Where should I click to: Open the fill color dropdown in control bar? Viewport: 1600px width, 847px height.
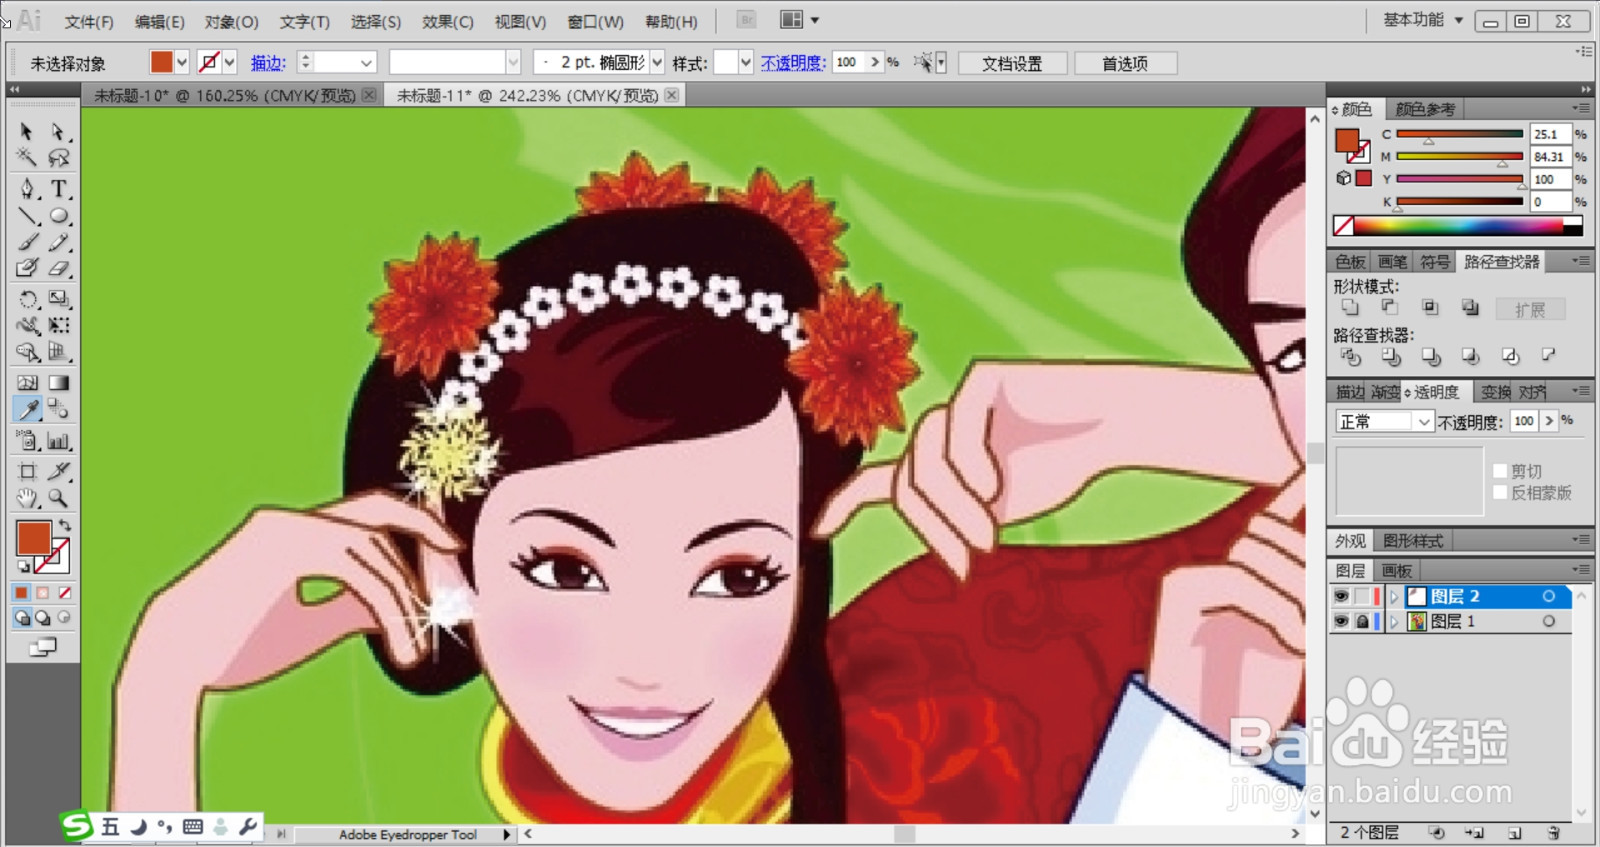(x=182, y=62)
